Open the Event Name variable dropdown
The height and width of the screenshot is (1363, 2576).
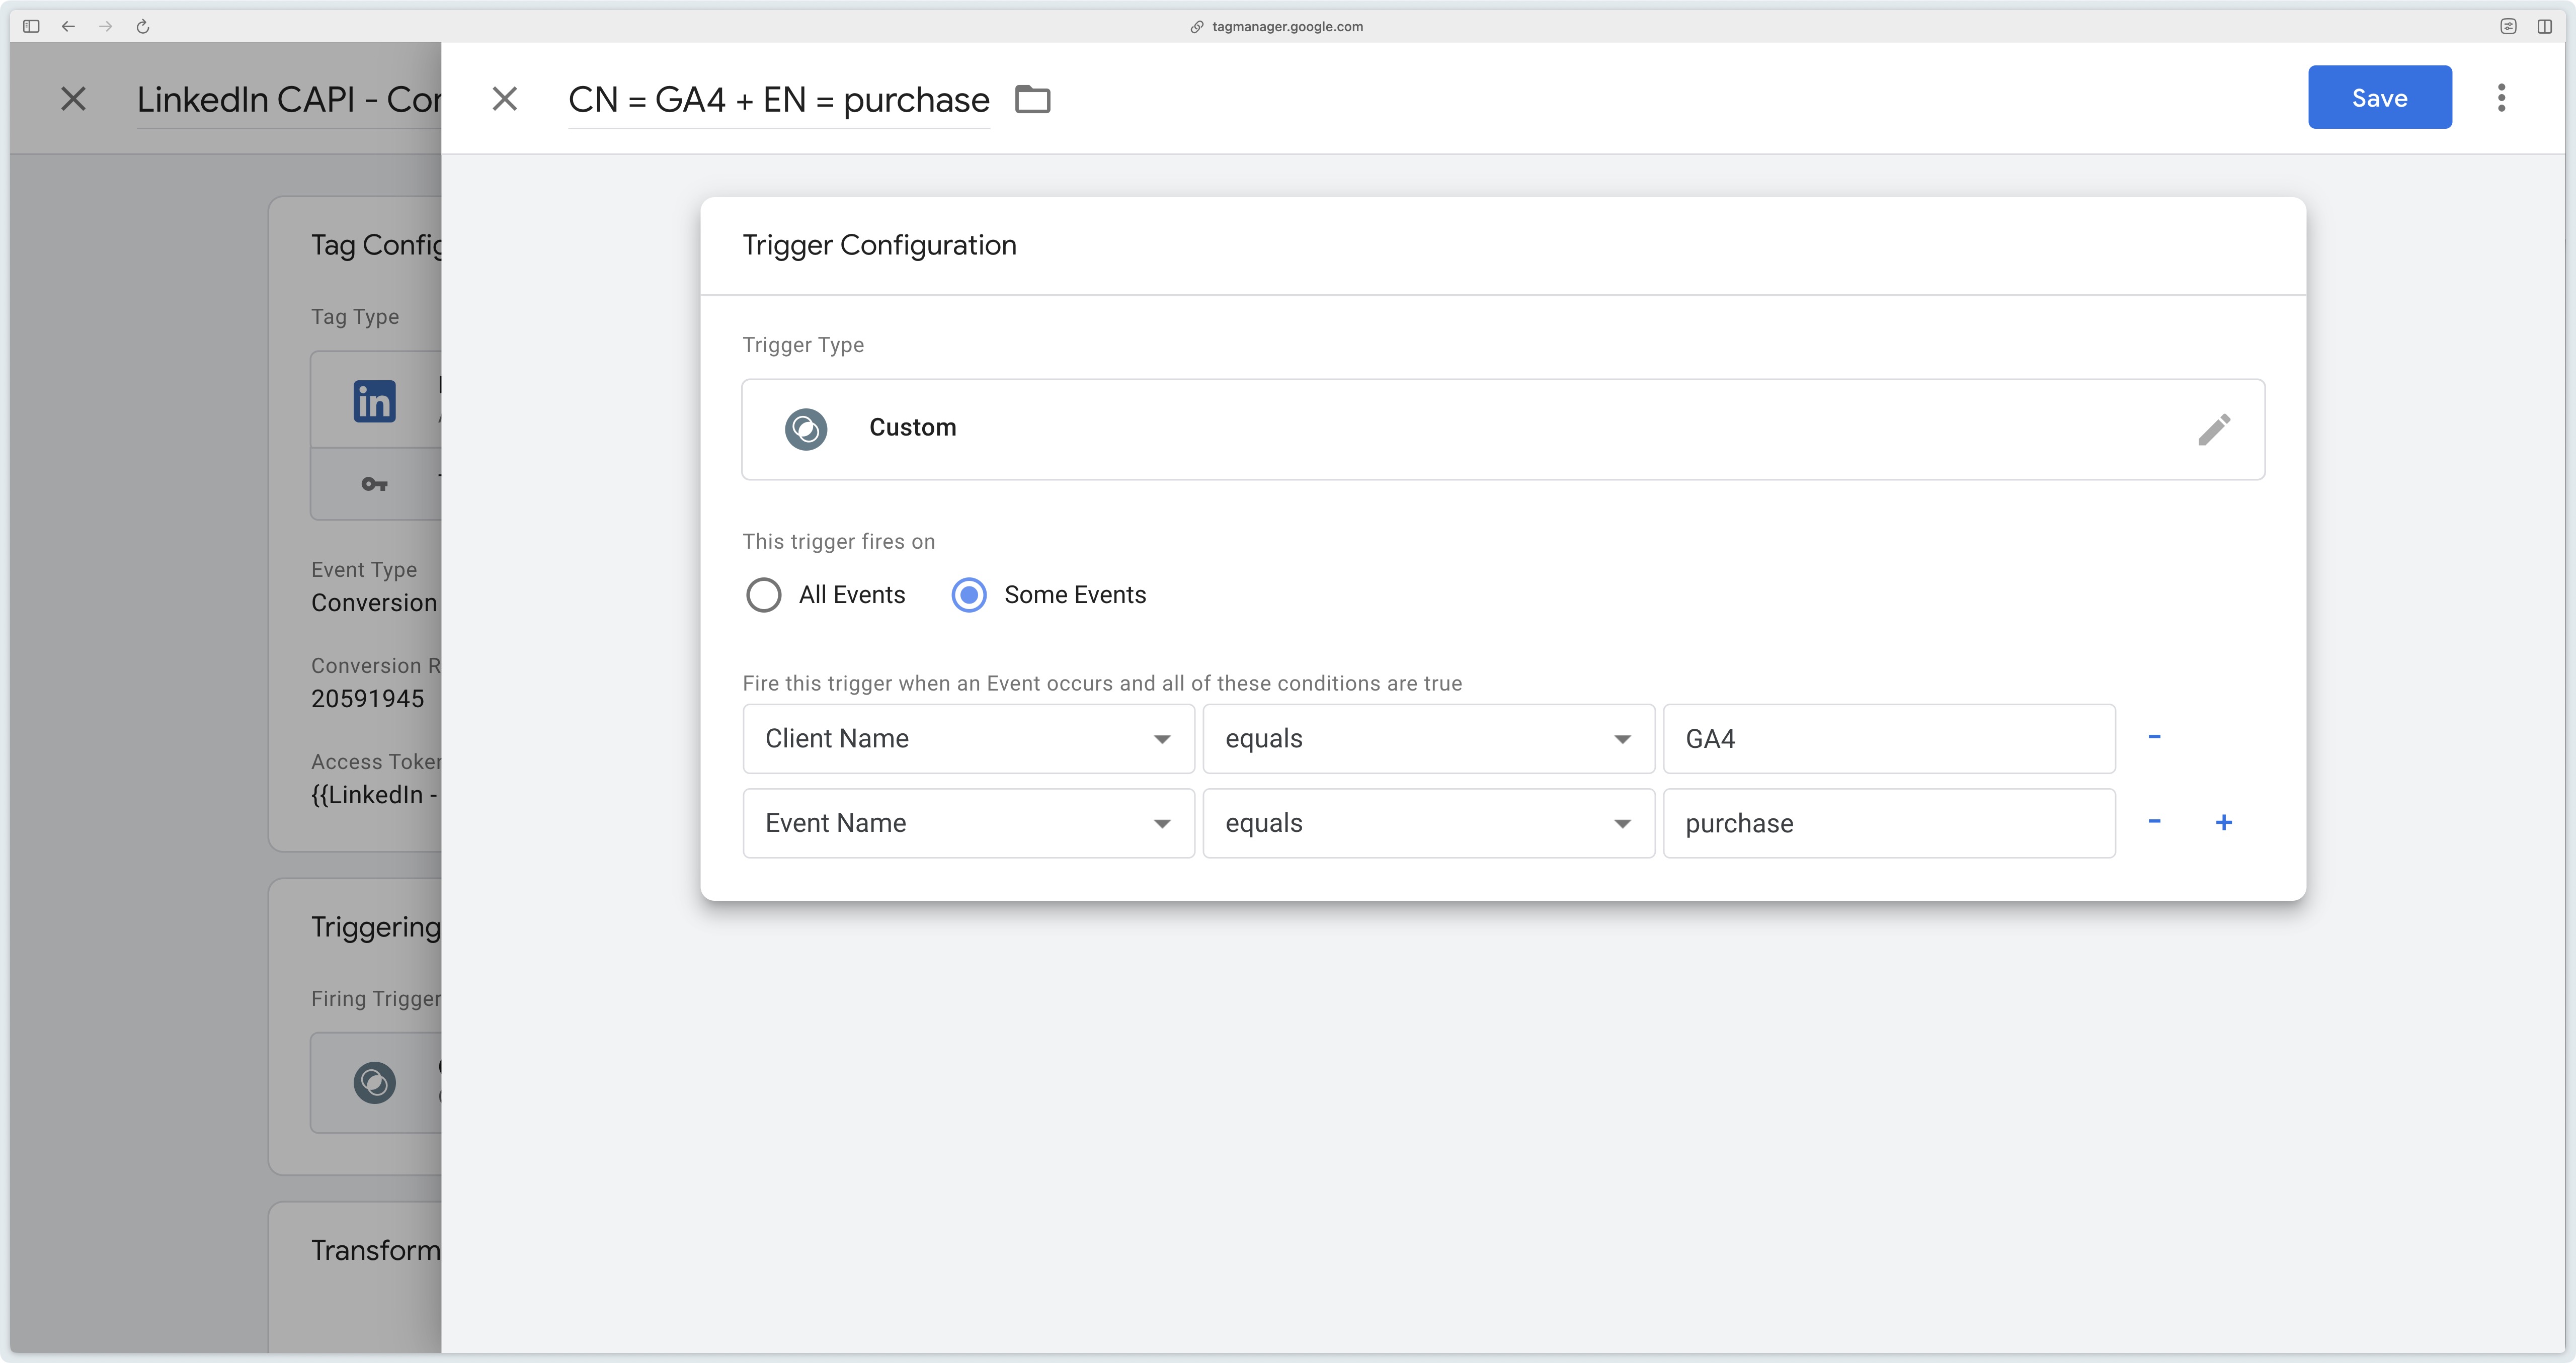click(x=968, y=823)
